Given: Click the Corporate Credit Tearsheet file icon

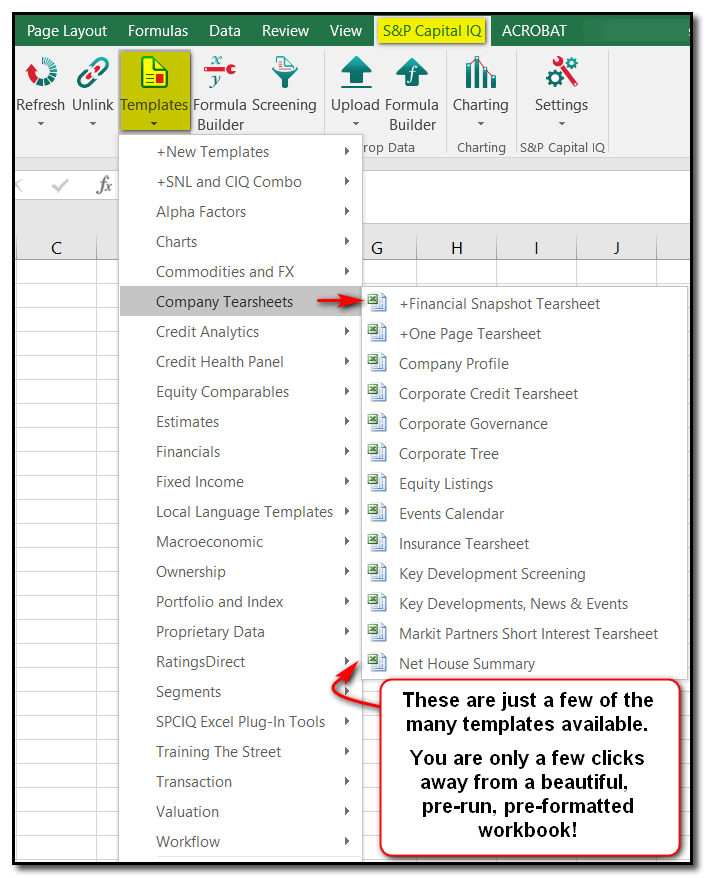Looking at the screenshot, I should click(x=377, y=392).
